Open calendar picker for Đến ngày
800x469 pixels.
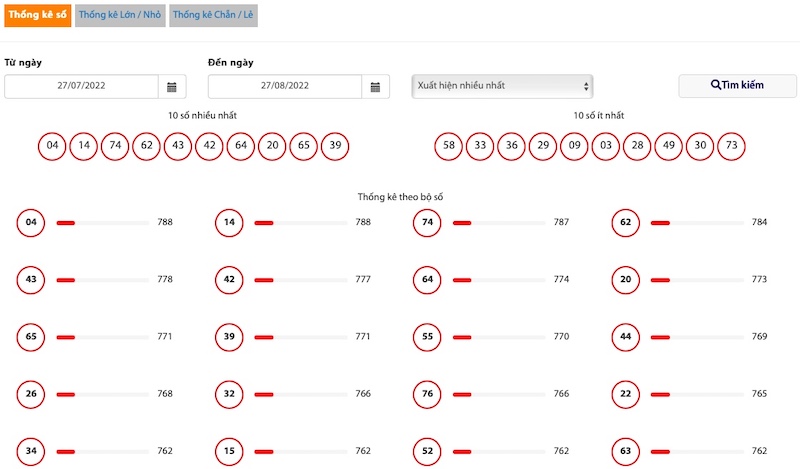tap(376, 87)
